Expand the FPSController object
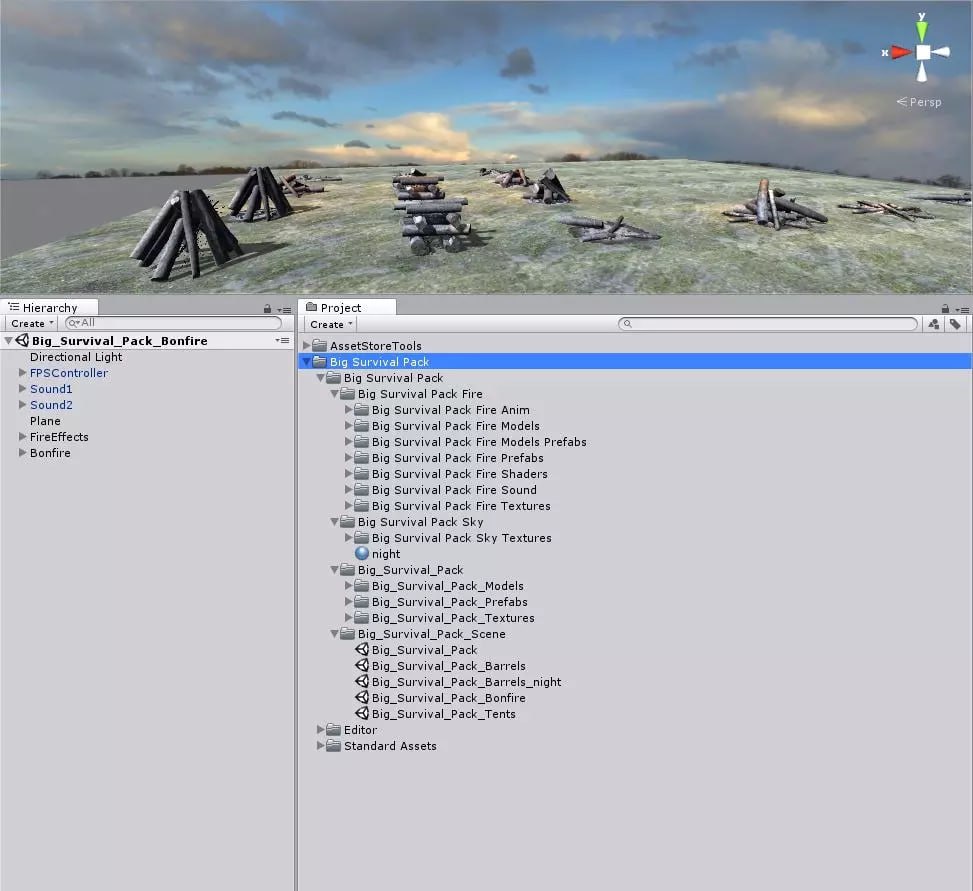The image size is (973, 891). [22, 373]
